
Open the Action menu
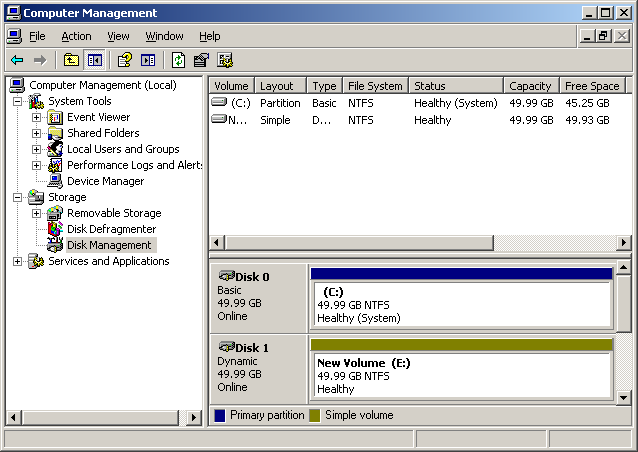pyautogui.click(x=76, y=36)
